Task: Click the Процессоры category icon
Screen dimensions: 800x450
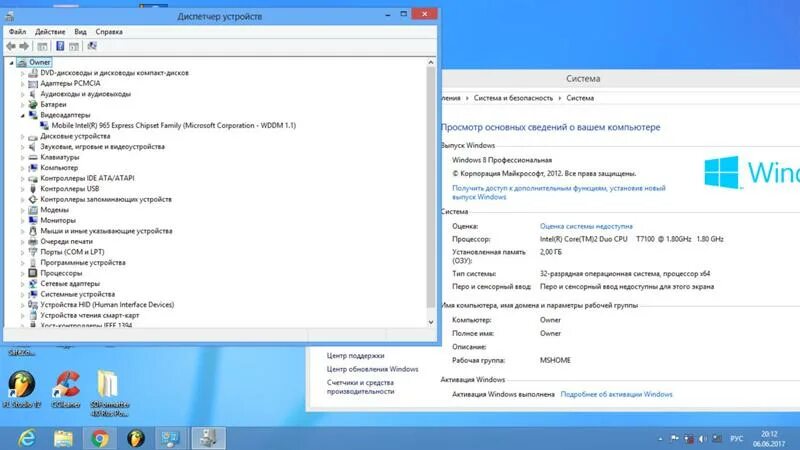Action: point(33,273)
